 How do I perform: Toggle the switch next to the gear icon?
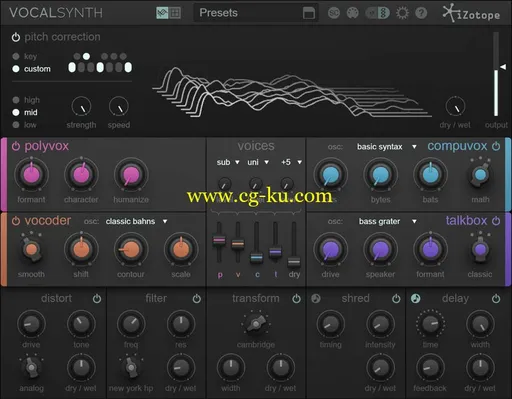(x=378, y=13)
